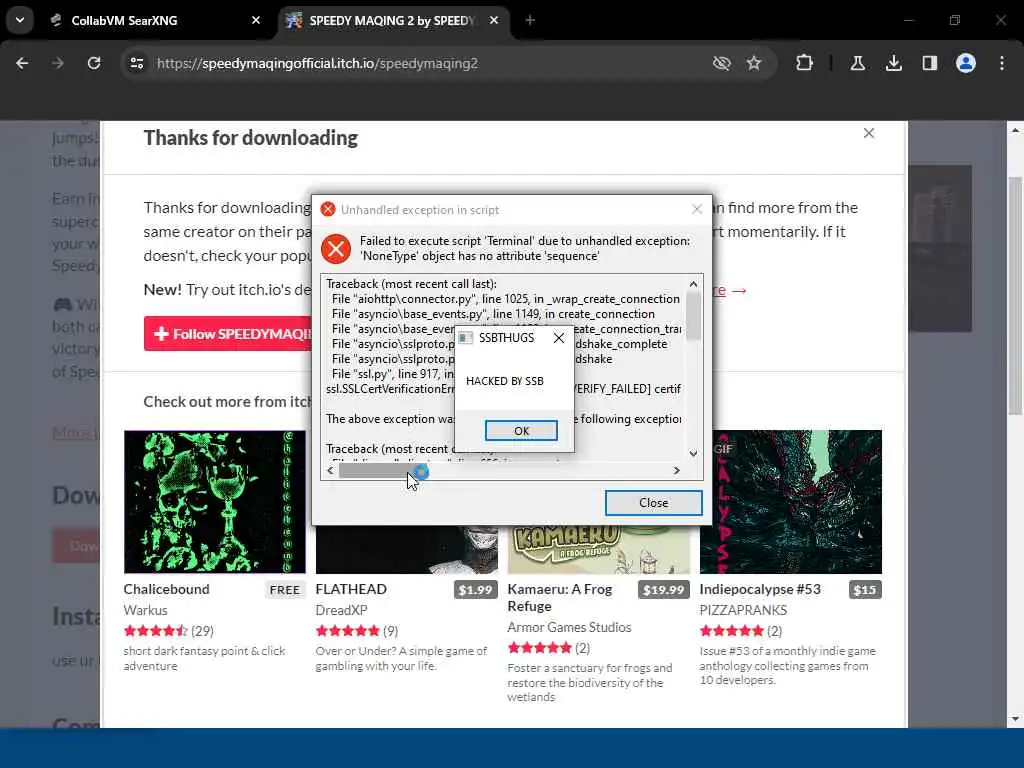The image size is (1024, 768).
Task: Close the Thanks for downloading popup
Action: pos(869,133)
